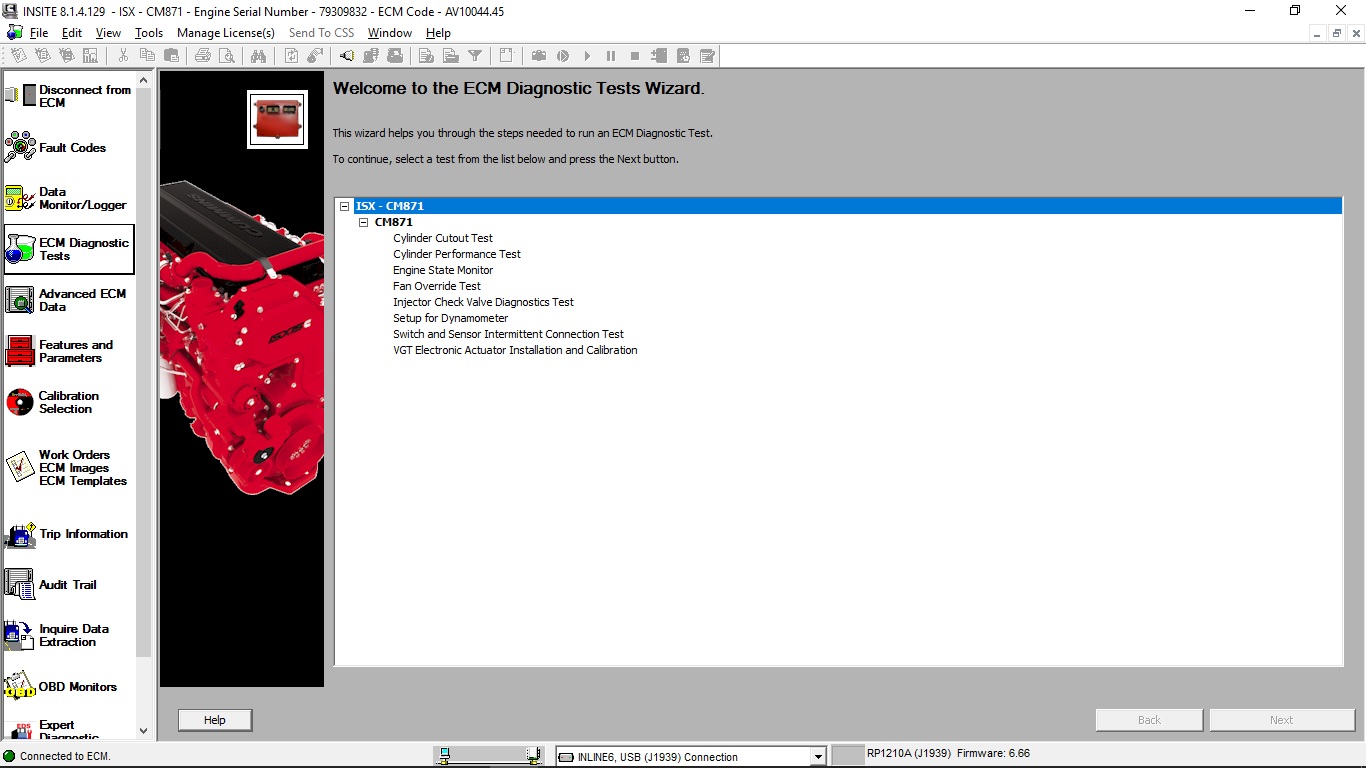Viewport: 1366px width, 768px height.
Task: Click the ECM module thumbnail image
Action: (278, 119)
